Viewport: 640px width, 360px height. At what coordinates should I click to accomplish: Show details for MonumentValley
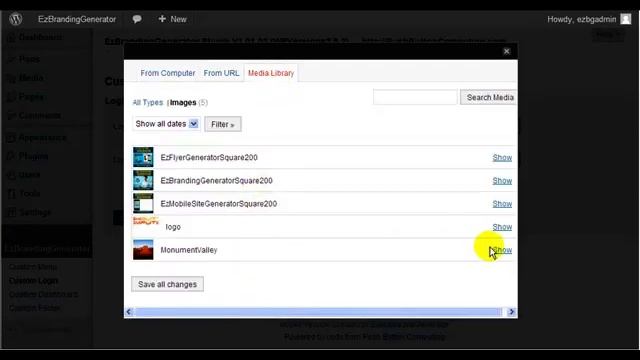point(502,250)
